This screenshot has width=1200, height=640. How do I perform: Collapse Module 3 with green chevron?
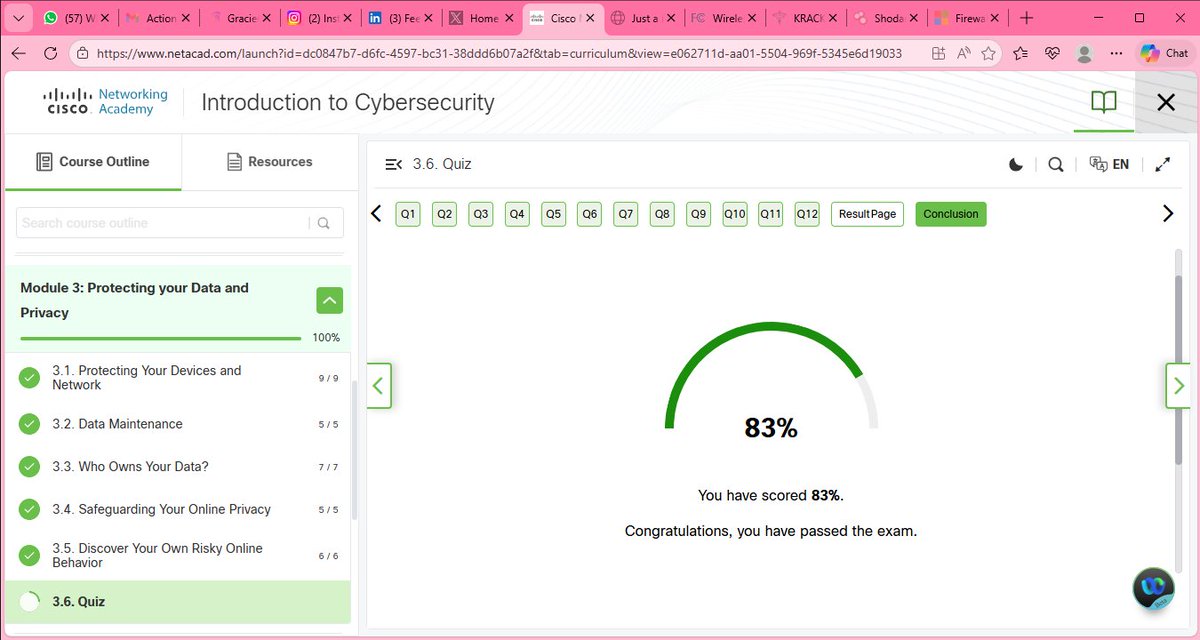(x=330, y=300)
